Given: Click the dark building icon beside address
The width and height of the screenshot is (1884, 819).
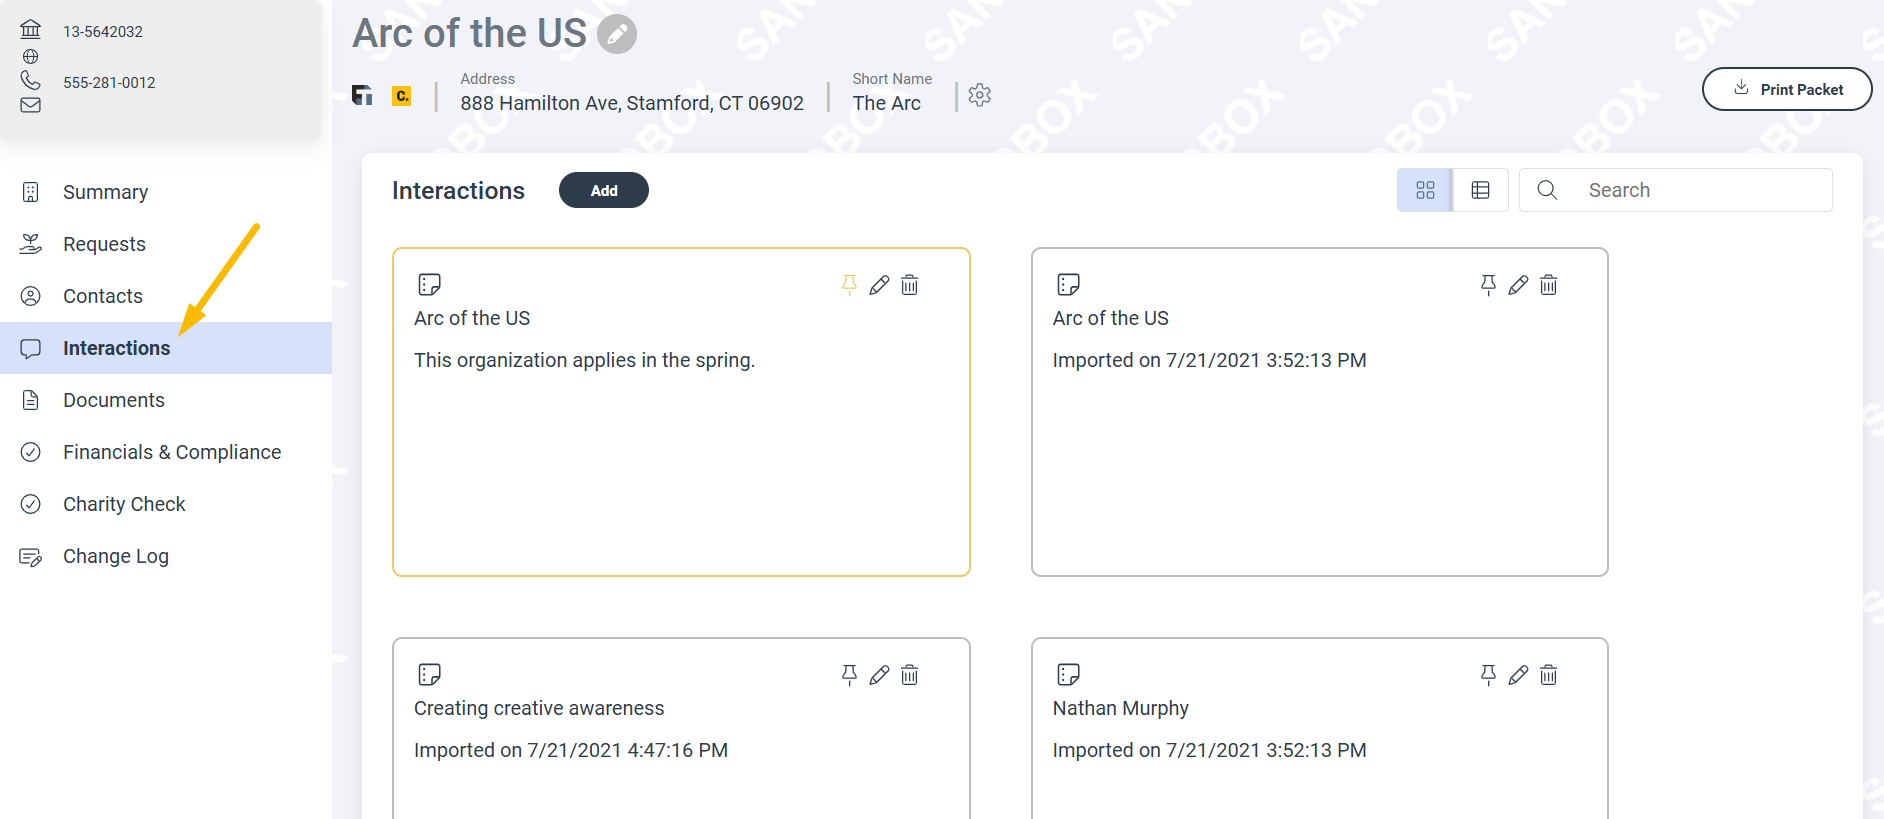Looking at the screenshot, I should [362, 95].
